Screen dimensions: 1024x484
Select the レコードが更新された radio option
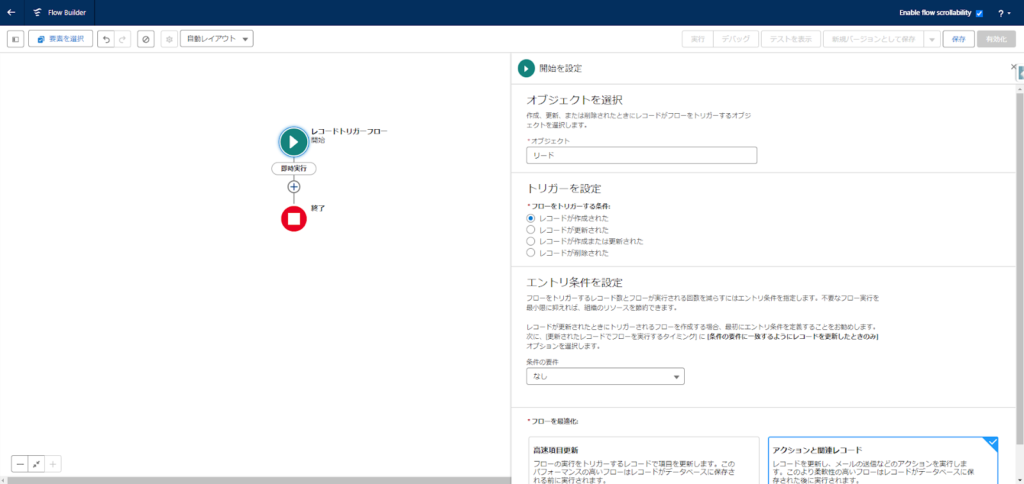pyautogui.click(x=531, y=229)
